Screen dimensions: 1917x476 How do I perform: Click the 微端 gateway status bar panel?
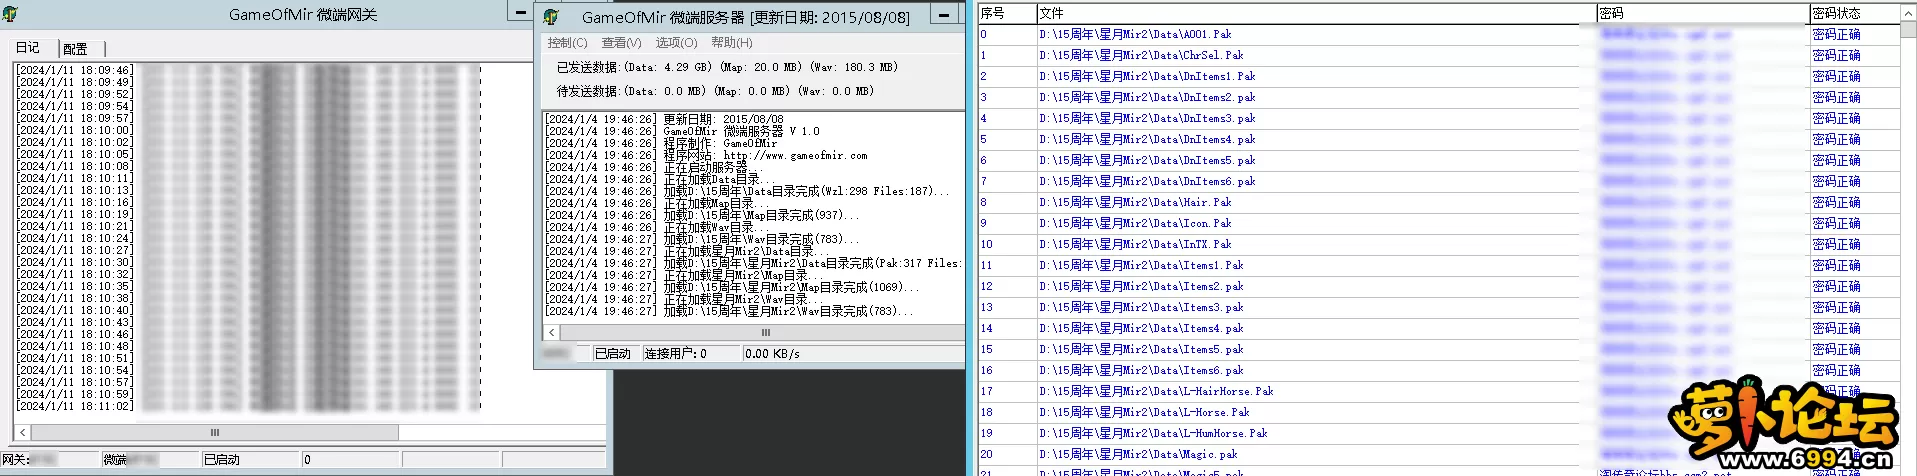tap(150, 459)
